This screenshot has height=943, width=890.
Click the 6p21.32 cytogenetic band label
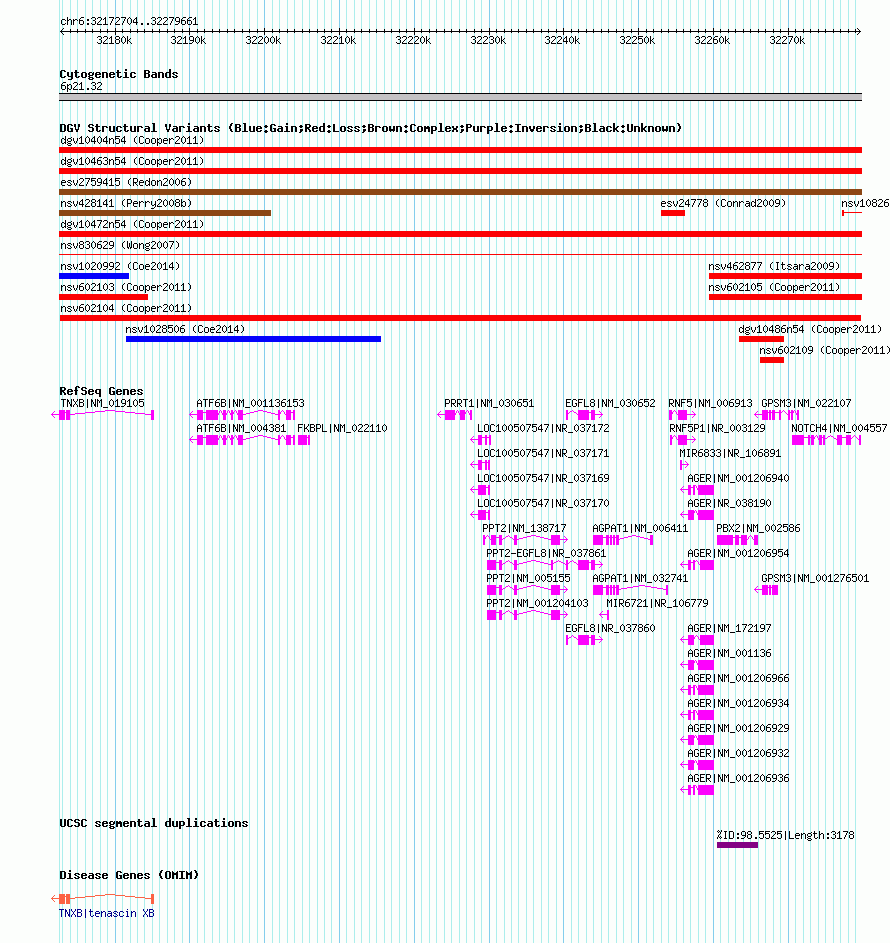[x=81, y=87]
